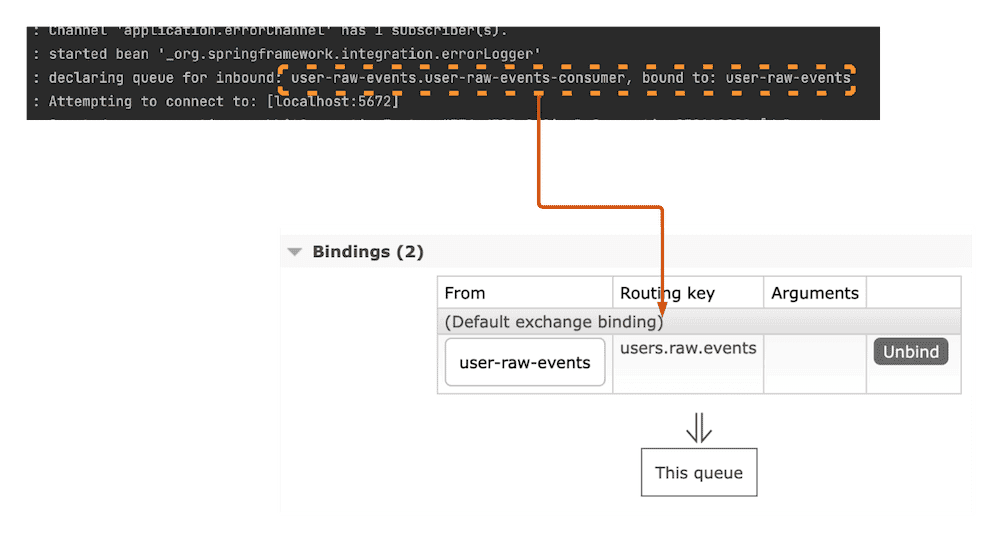Click the This queue box
This screenshot has width=1000, height=540.
click(x=699, y=472)
